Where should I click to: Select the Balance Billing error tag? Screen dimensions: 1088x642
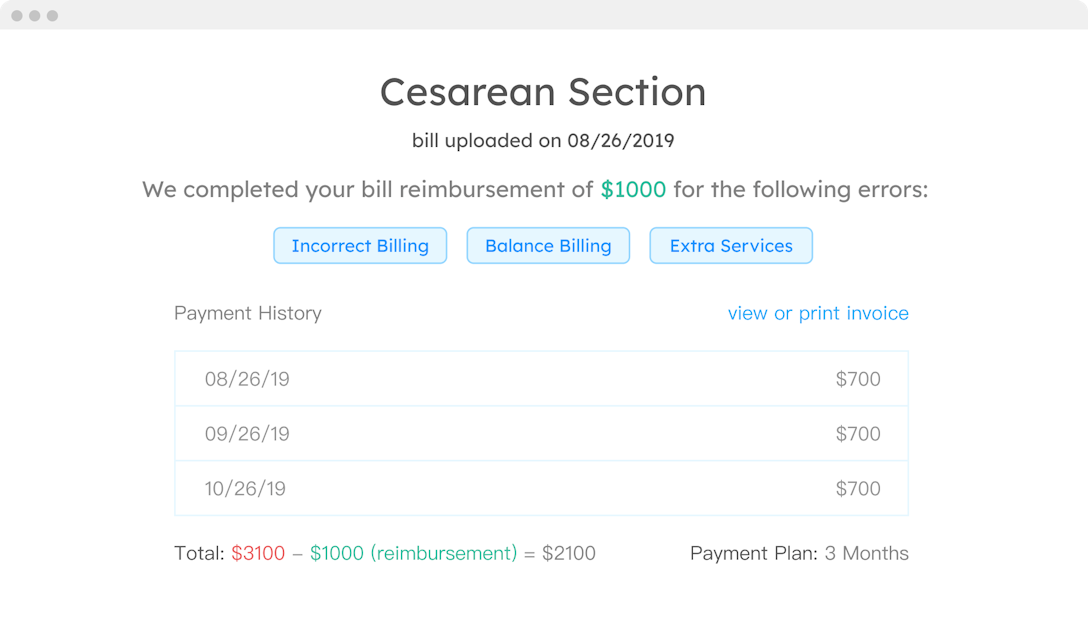(548, 246)
